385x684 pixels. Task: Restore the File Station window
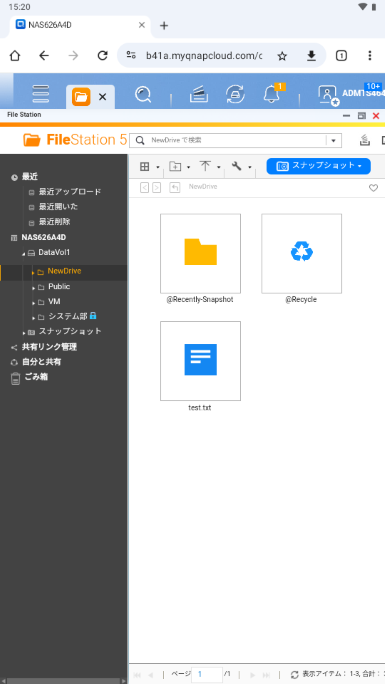(361, 116)
